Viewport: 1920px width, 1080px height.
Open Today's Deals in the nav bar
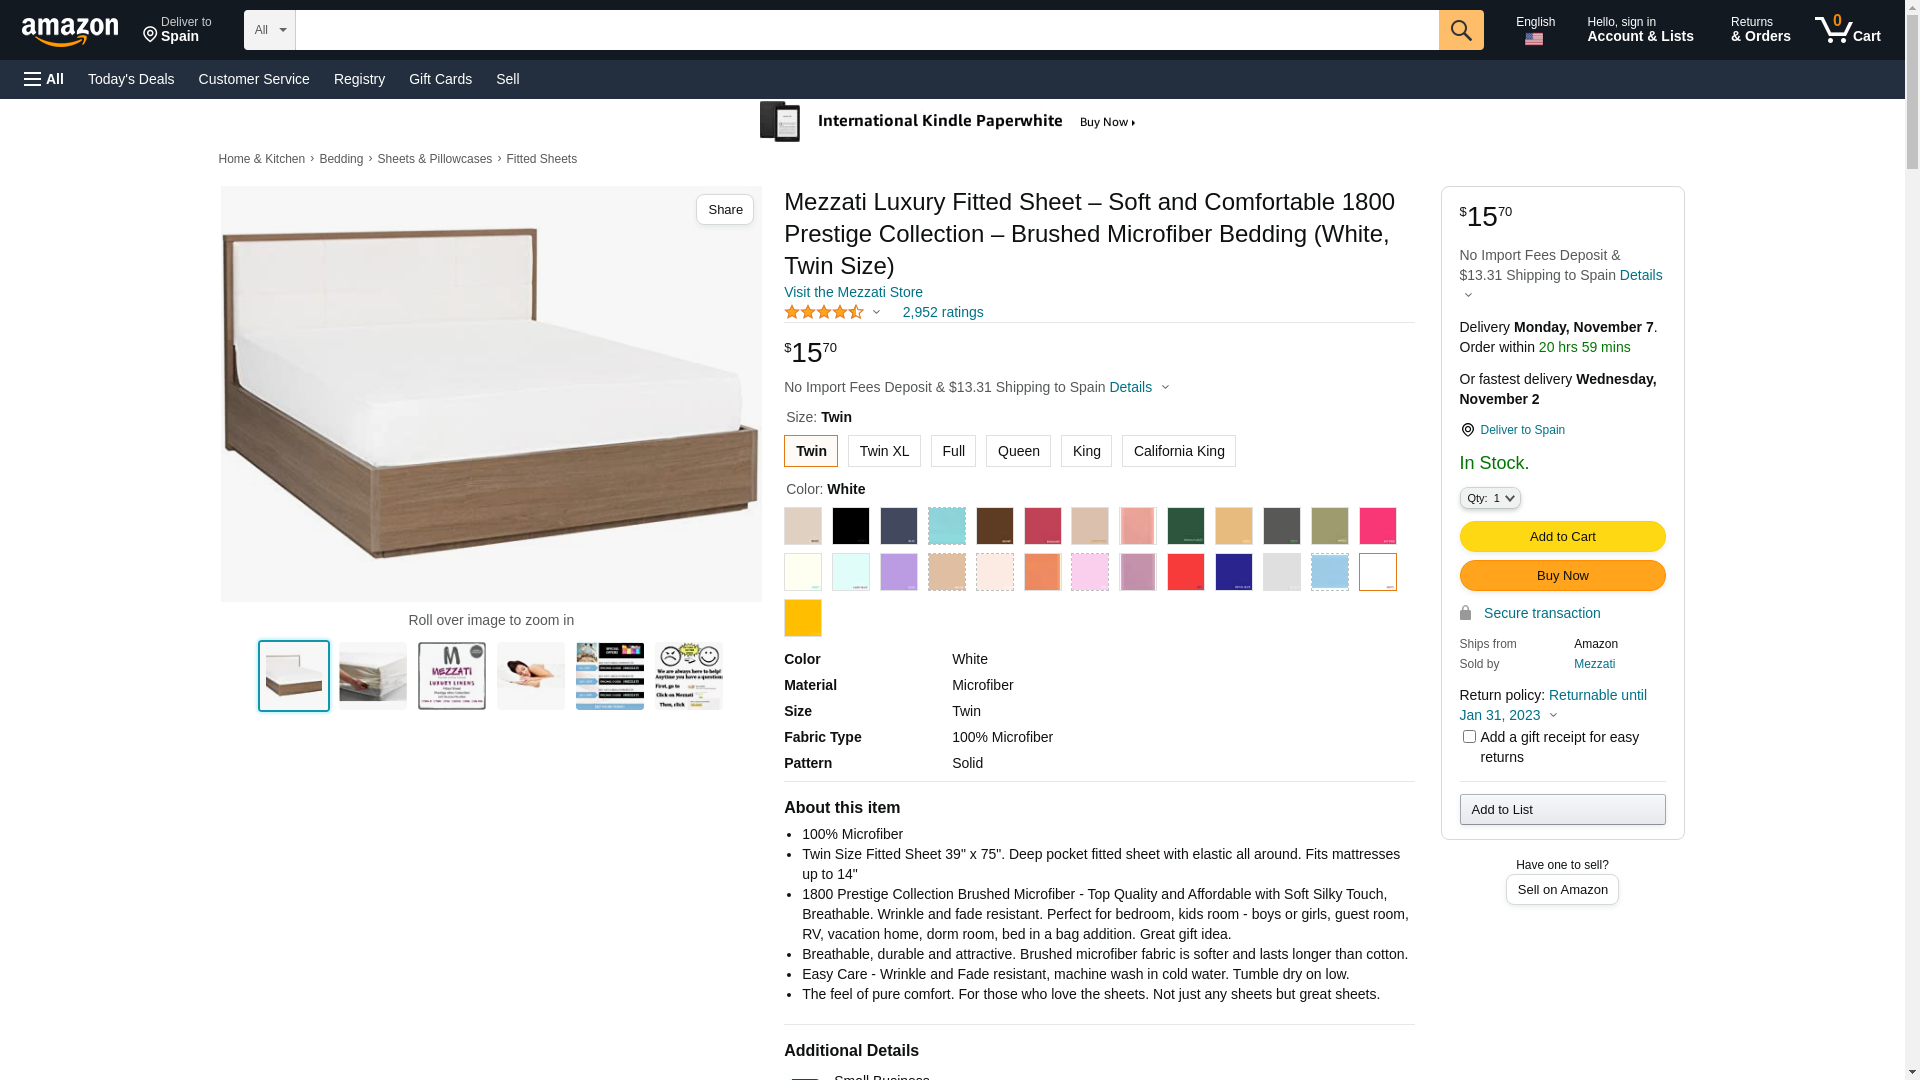[x=131, y=79]
